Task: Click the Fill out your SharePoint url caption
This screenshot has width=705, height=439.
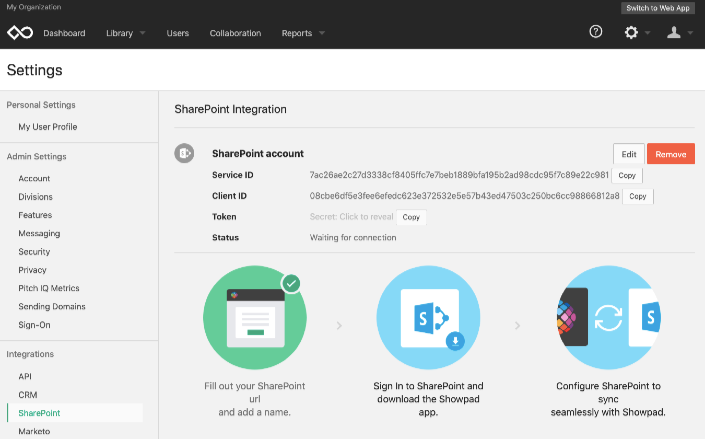Action: point(254,399)
